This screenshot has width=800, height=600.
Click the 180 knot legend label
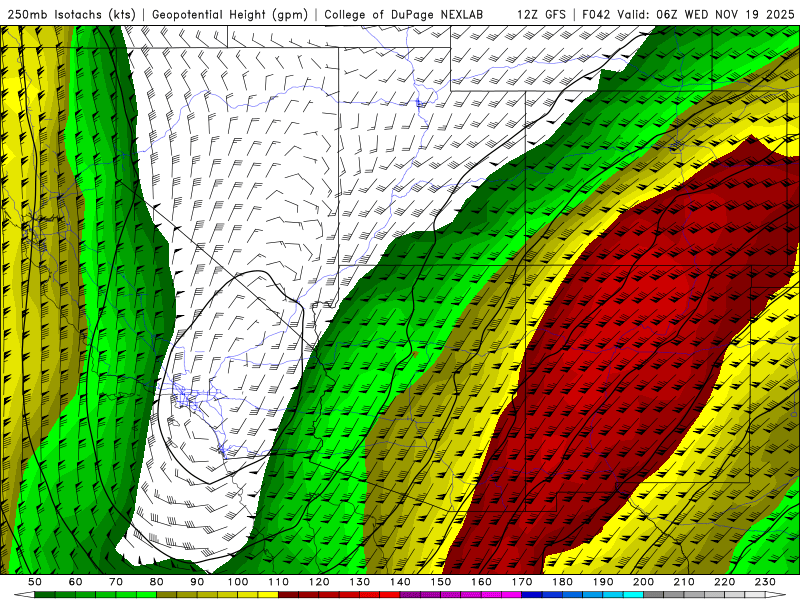[x=563, y=582]
